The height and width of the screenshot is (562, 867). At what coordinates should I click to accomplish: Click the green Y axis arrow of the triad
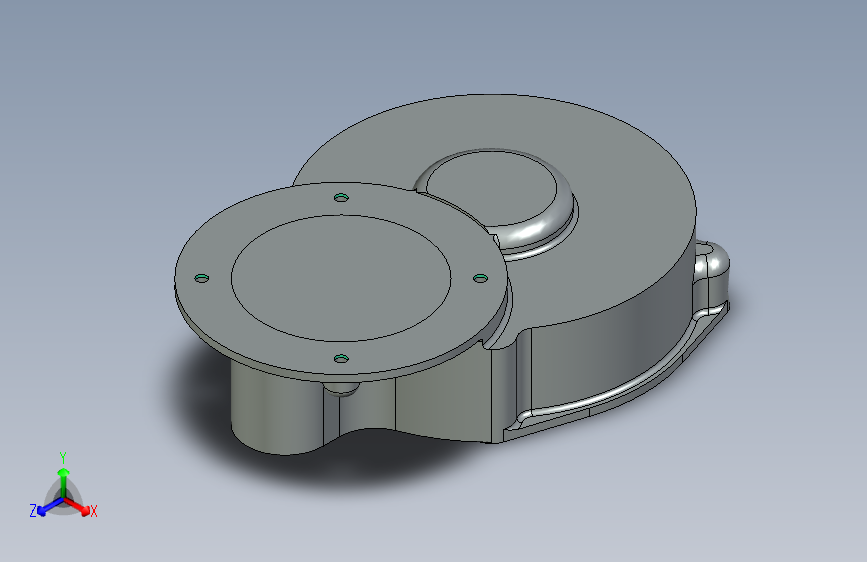pos(64,482)
